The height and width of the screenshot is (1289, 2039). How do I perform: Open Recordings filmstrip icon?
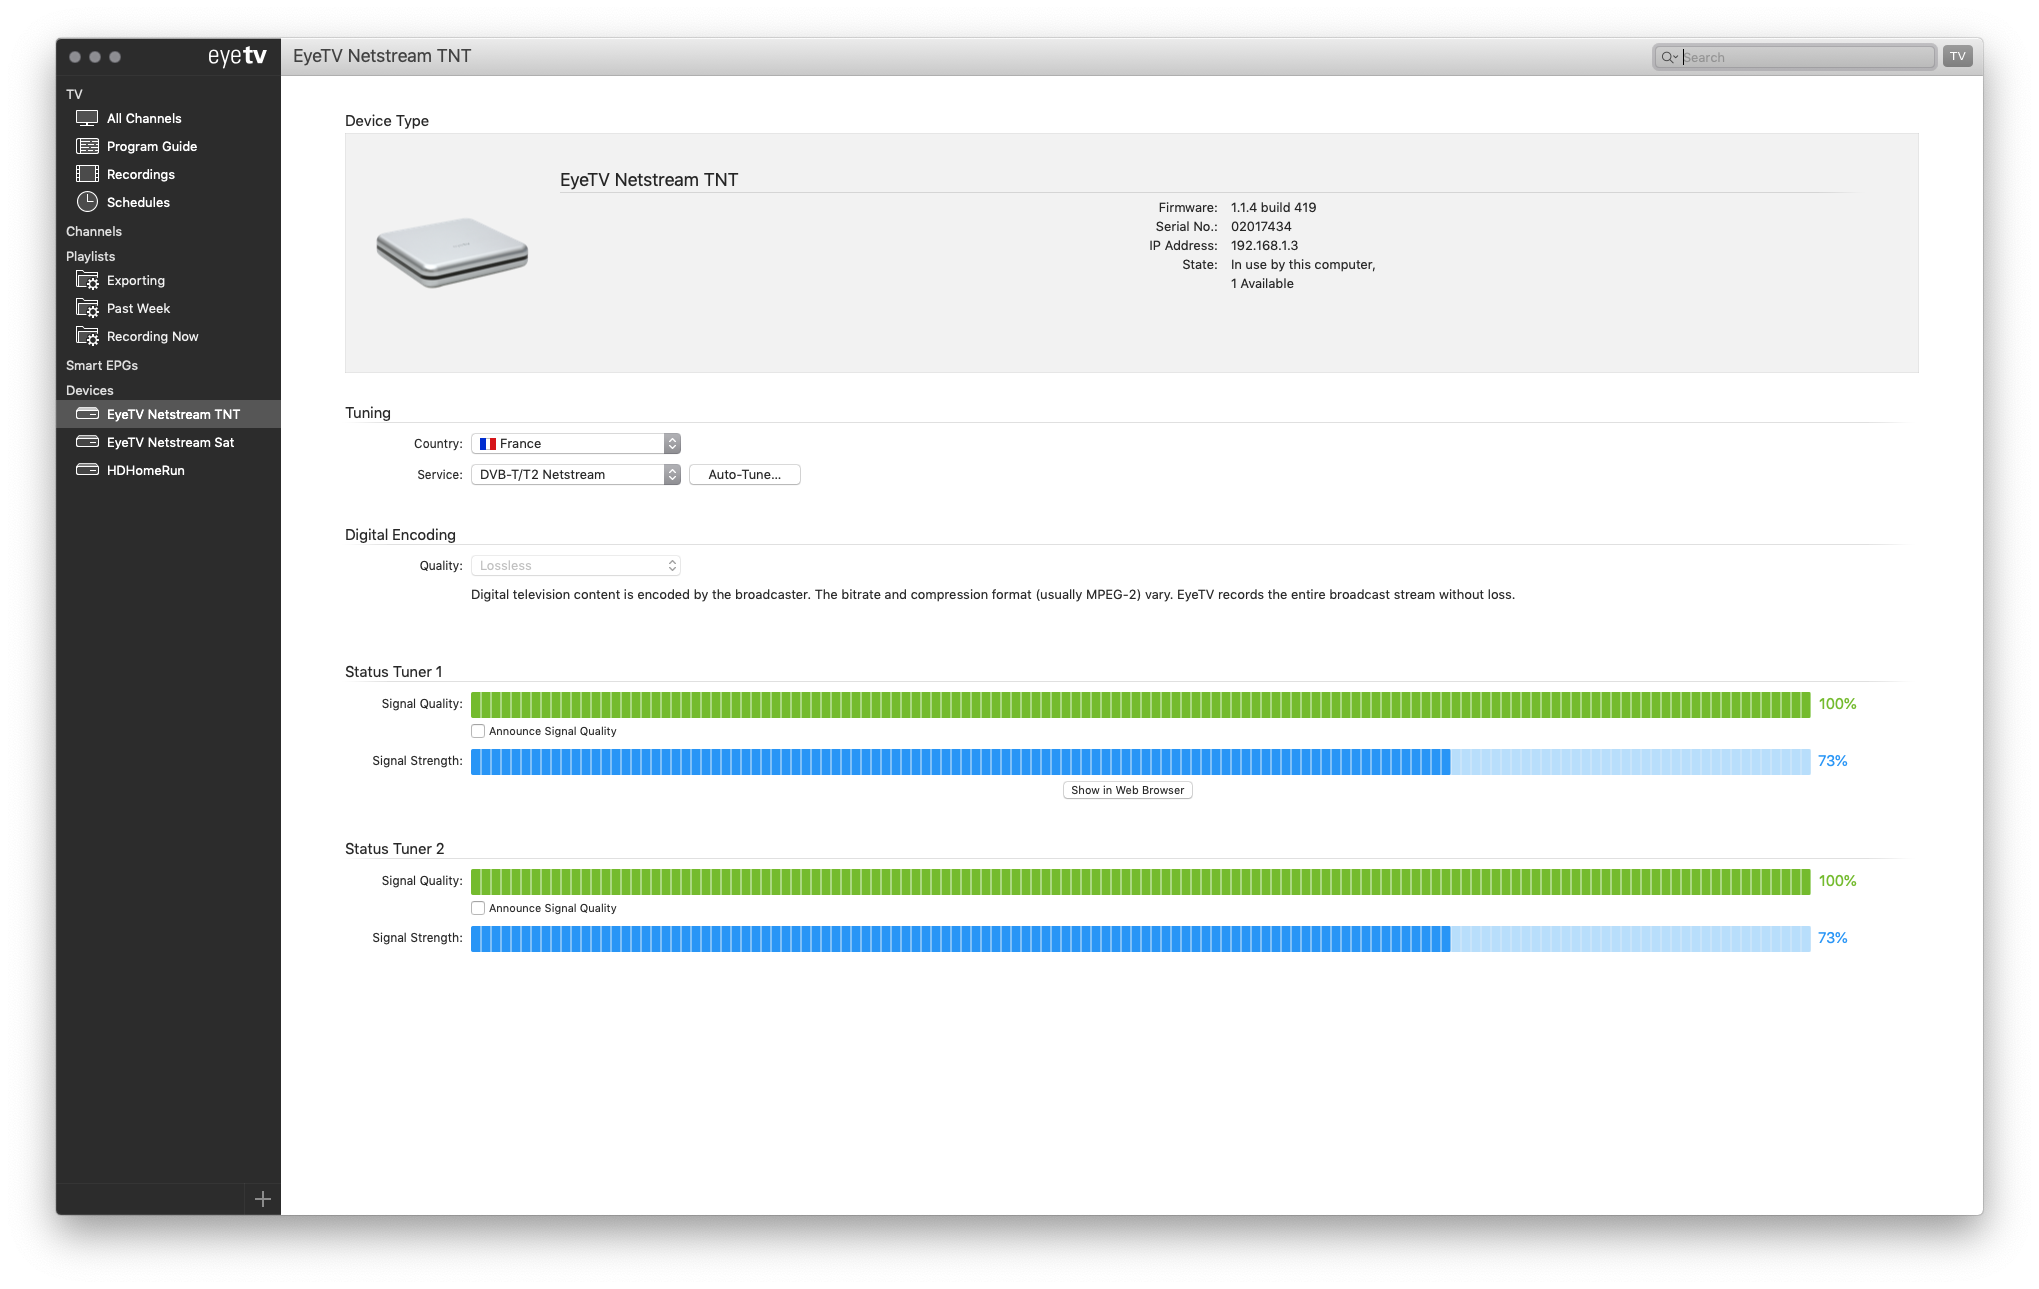point(87,174)
